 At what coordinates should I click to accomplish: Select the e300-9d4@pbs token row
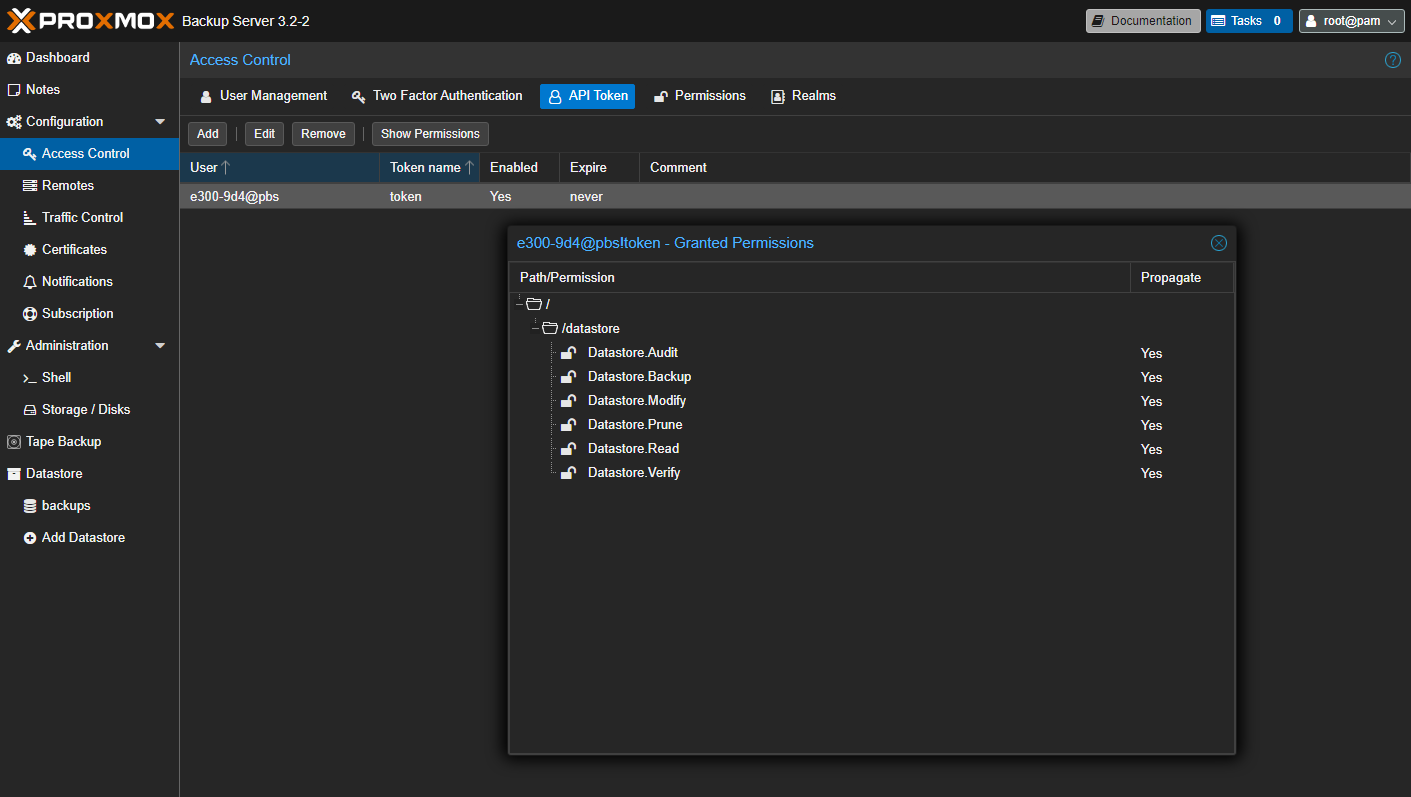click(x=795, y=197)
